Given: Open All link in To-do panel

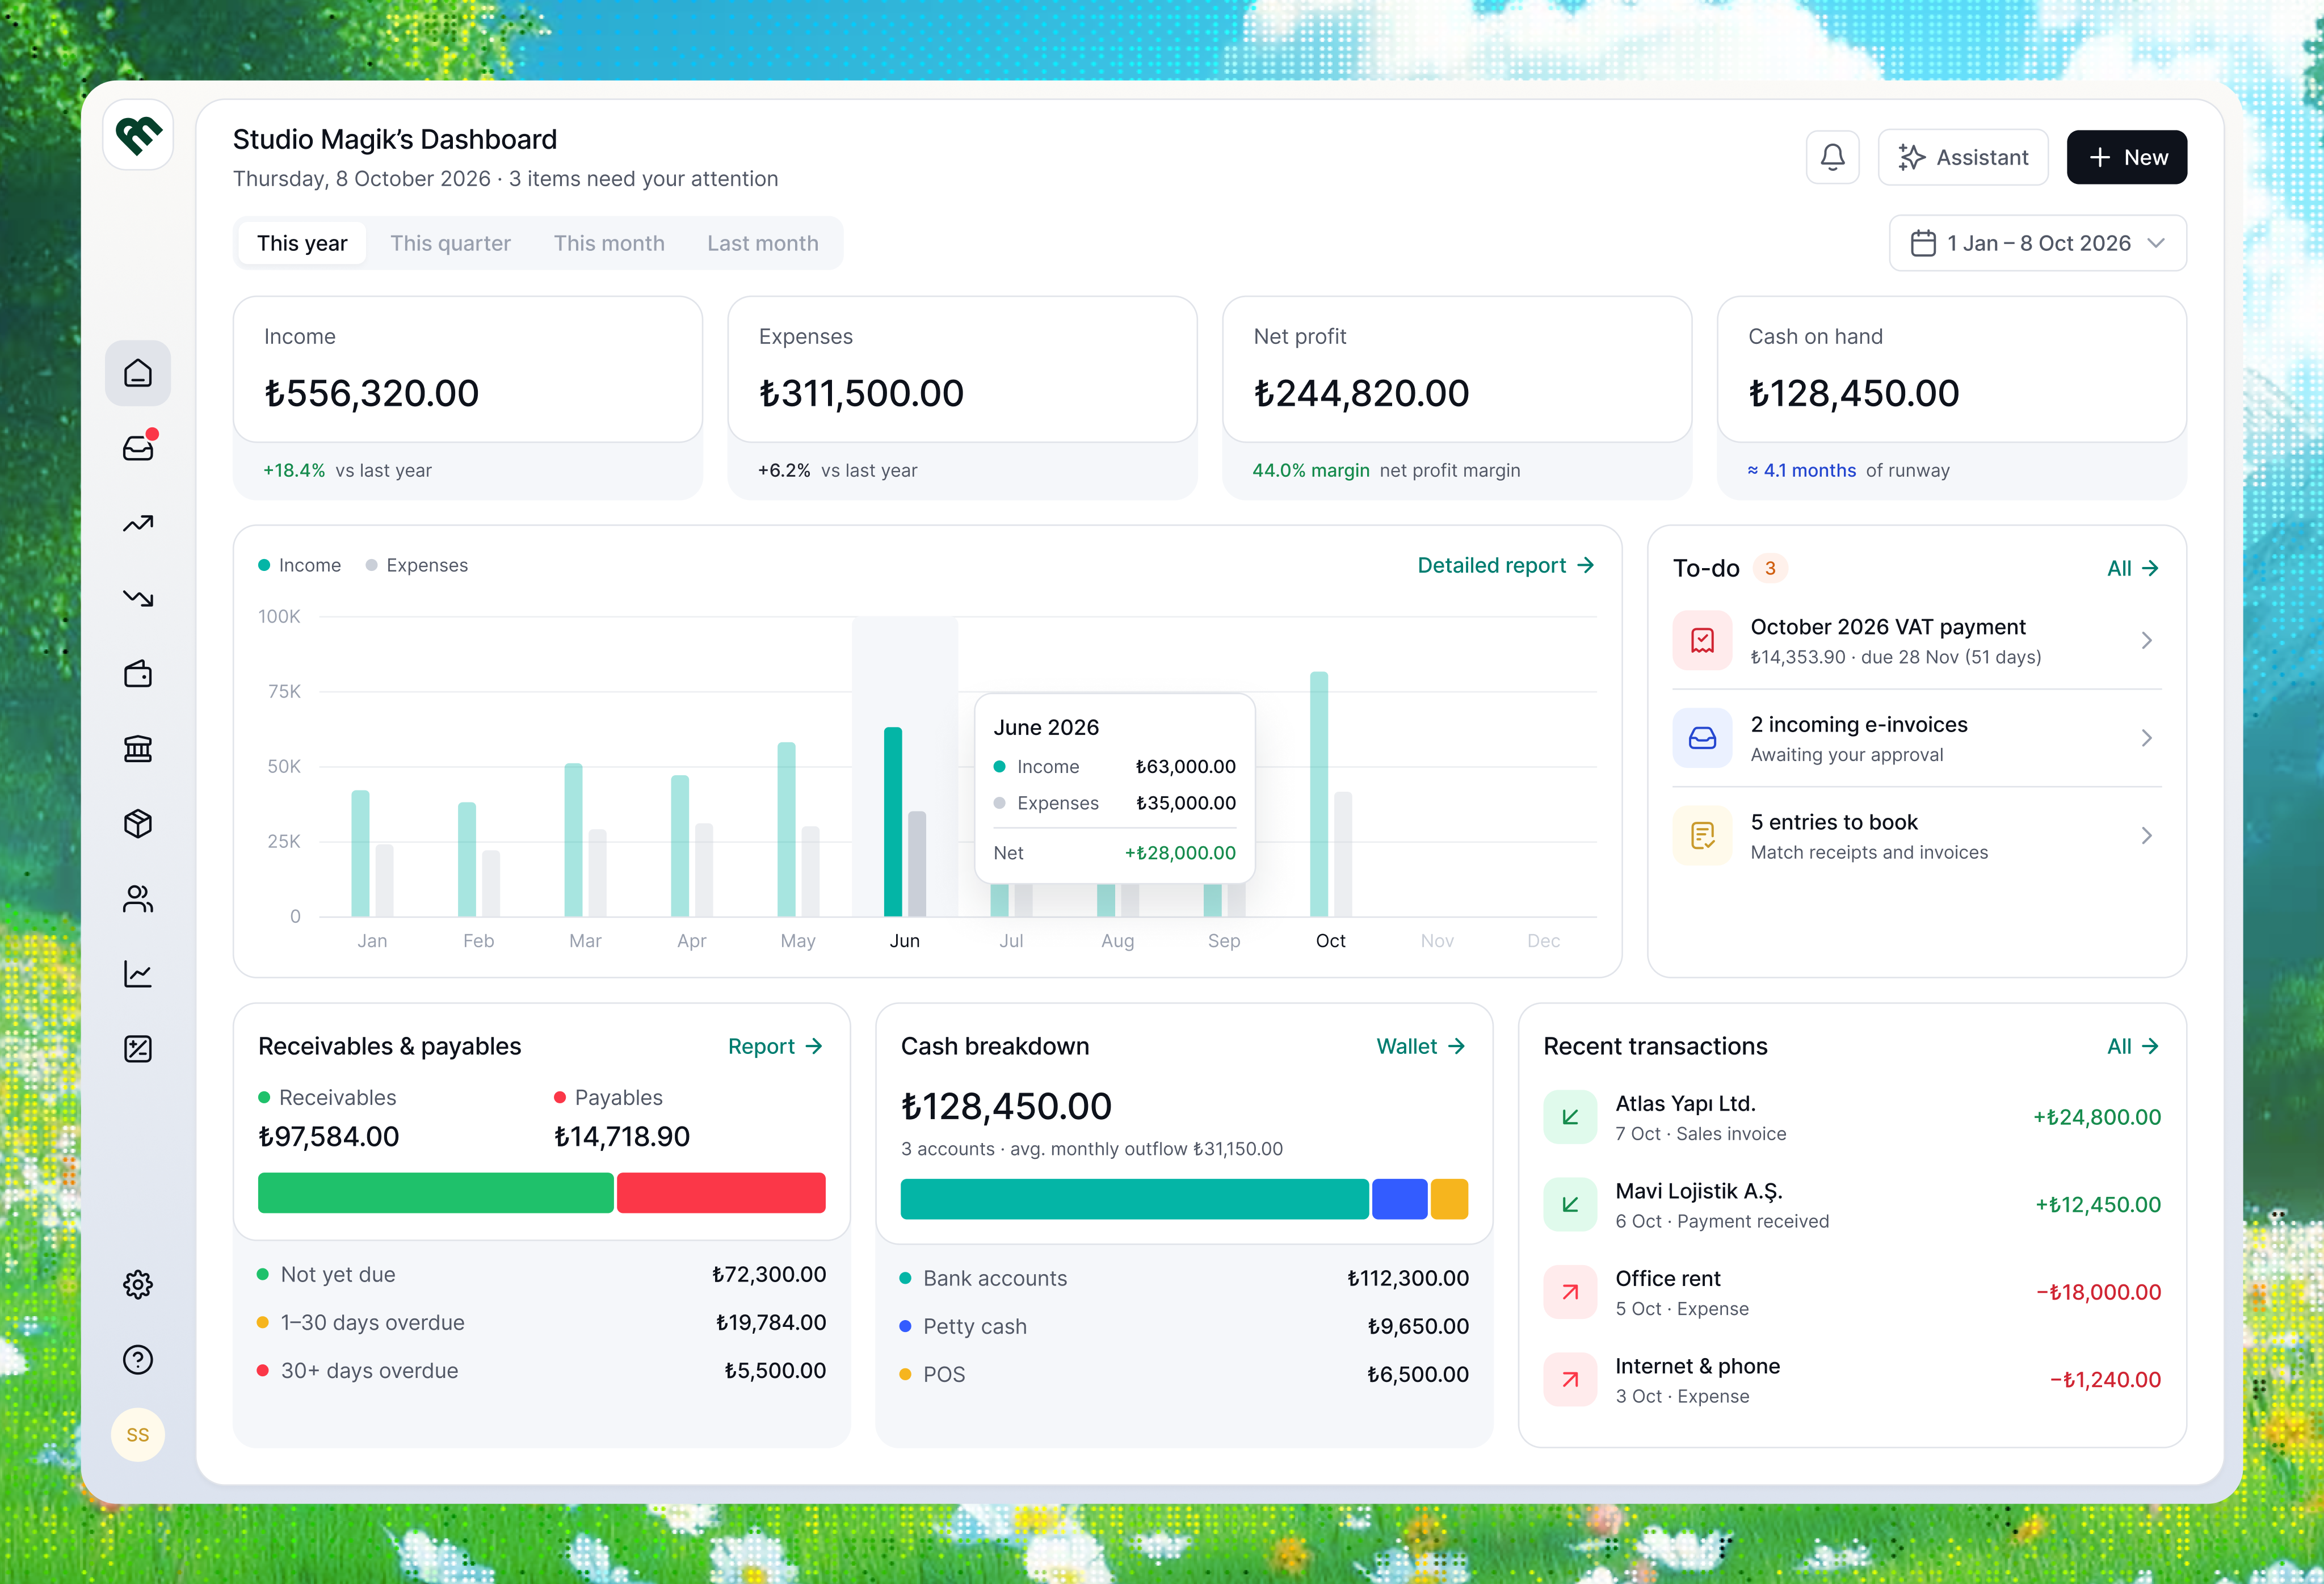Looking at the screenshot, I should (x=2132, y=568).
